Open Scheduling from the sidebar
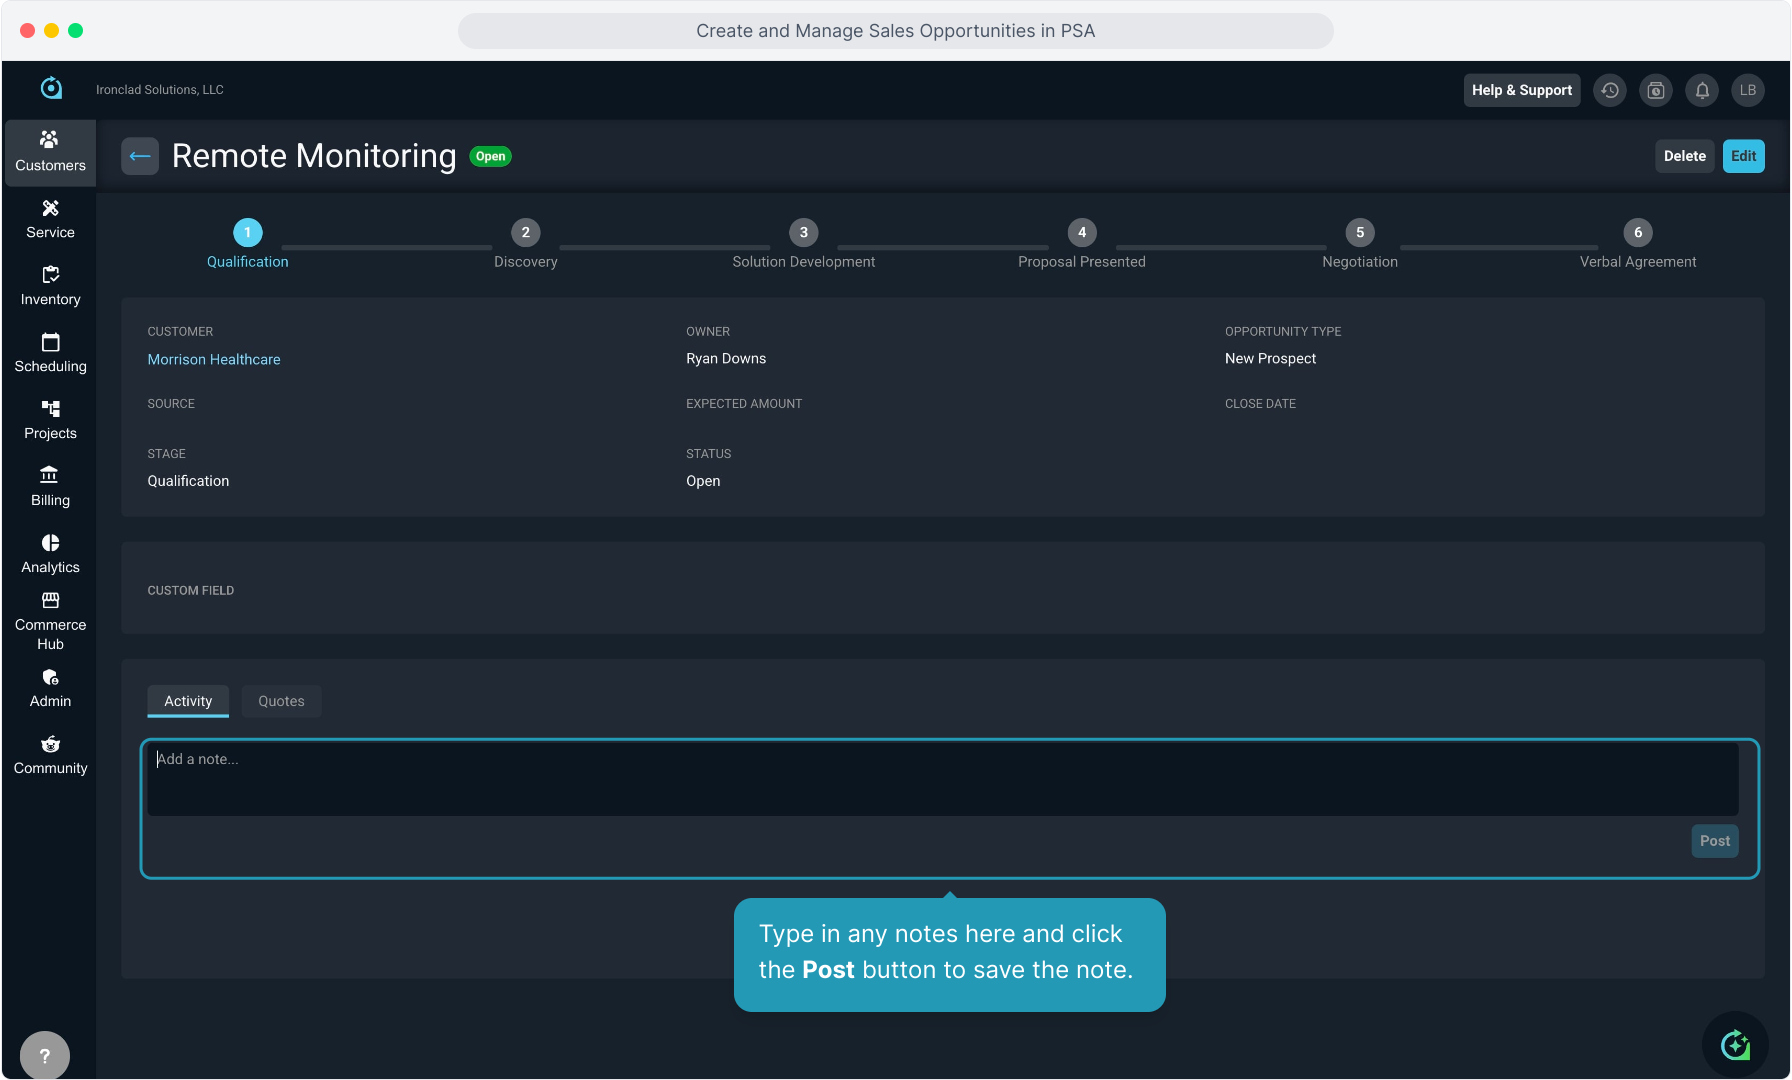 coord(50,353)
